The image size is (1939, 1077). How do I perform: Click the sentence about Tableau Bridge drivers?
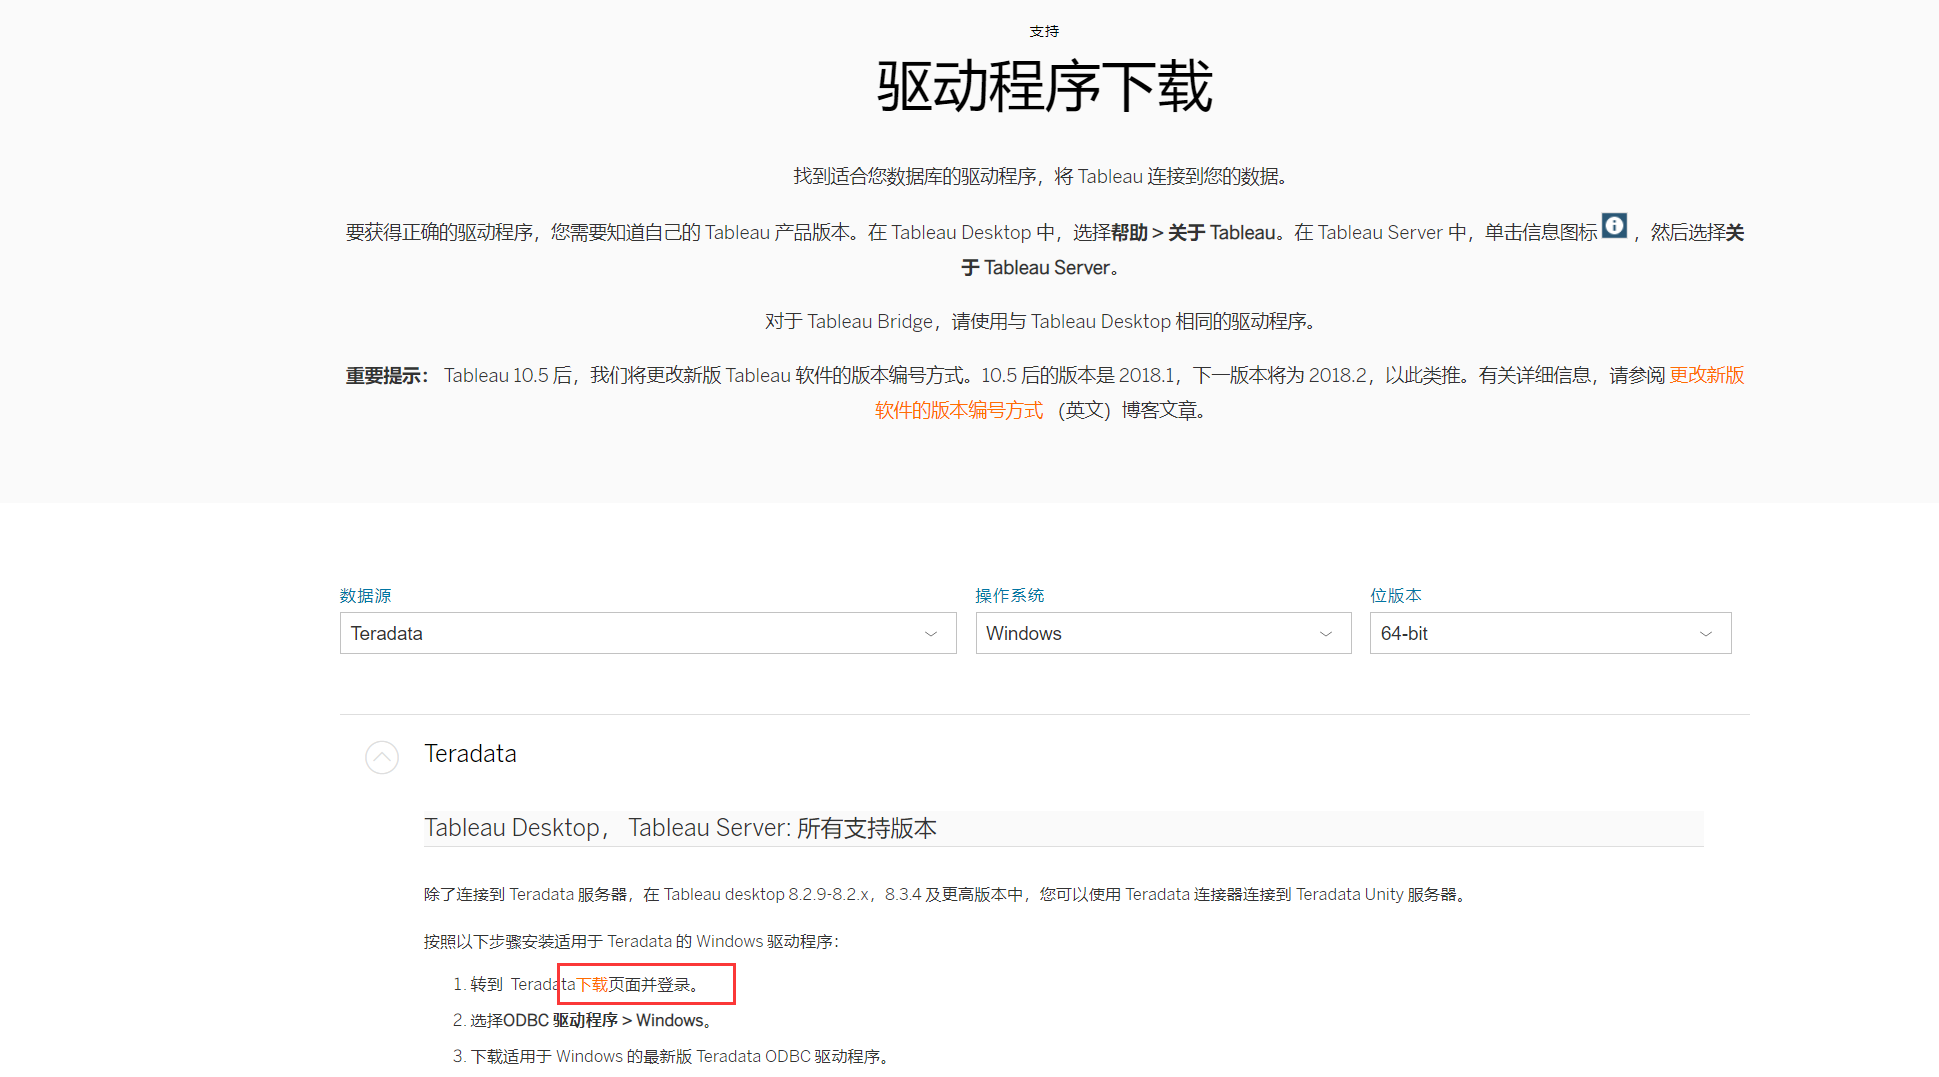[x=1043, y=321]
